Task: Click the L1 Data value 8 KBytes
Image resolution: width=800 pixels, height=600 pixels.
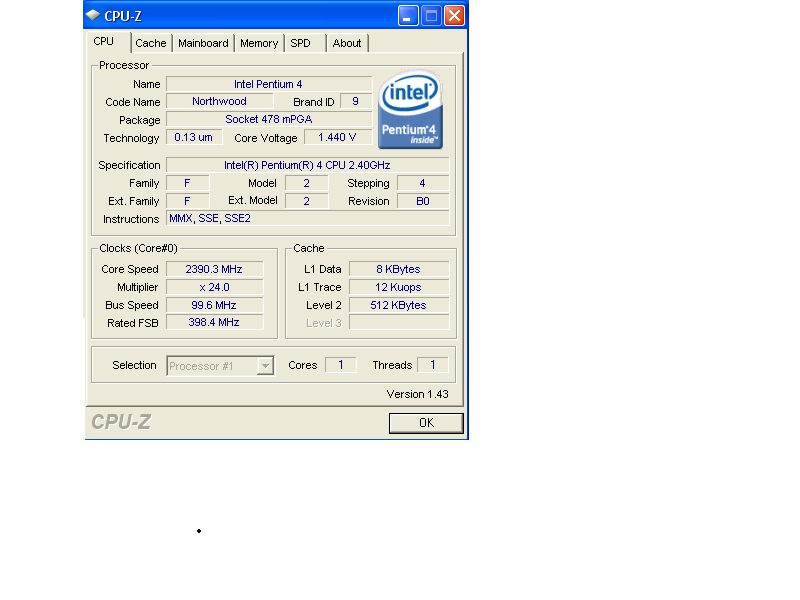Action: (399, 269)
